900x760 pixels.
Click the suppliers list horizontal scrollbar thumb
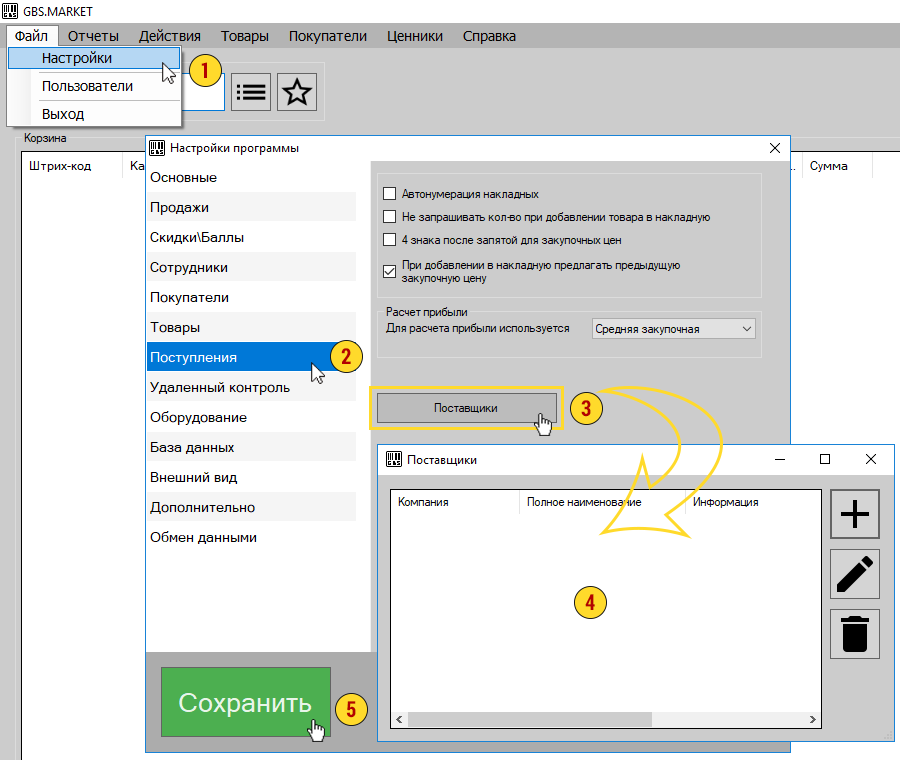(530, 719)
